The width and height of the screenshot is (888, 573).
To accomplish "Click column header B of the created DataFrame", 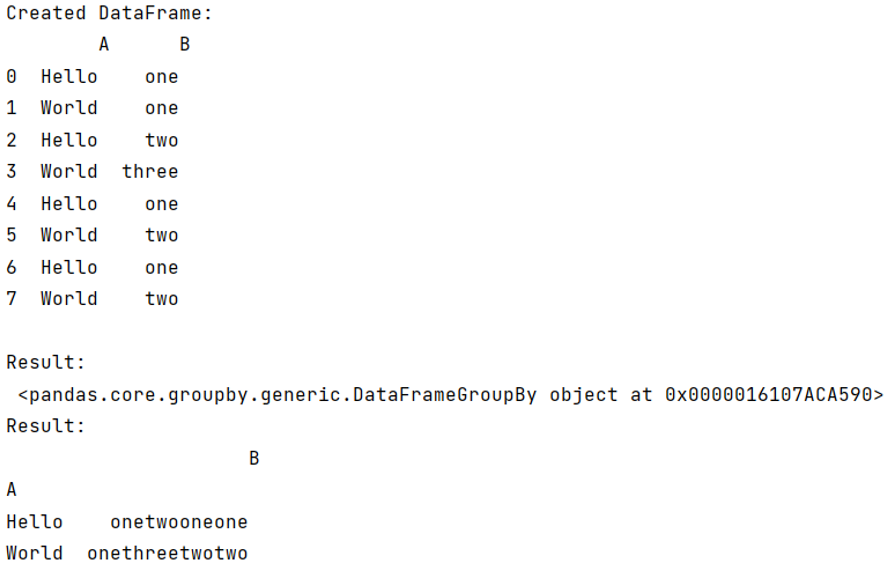I will pyautogui.click(x=184, y=45).
